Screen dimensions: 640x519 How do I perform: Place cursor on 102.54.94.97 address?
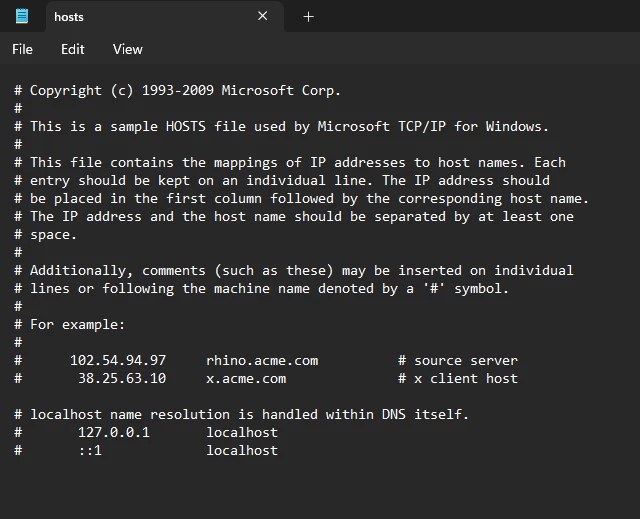118,360
